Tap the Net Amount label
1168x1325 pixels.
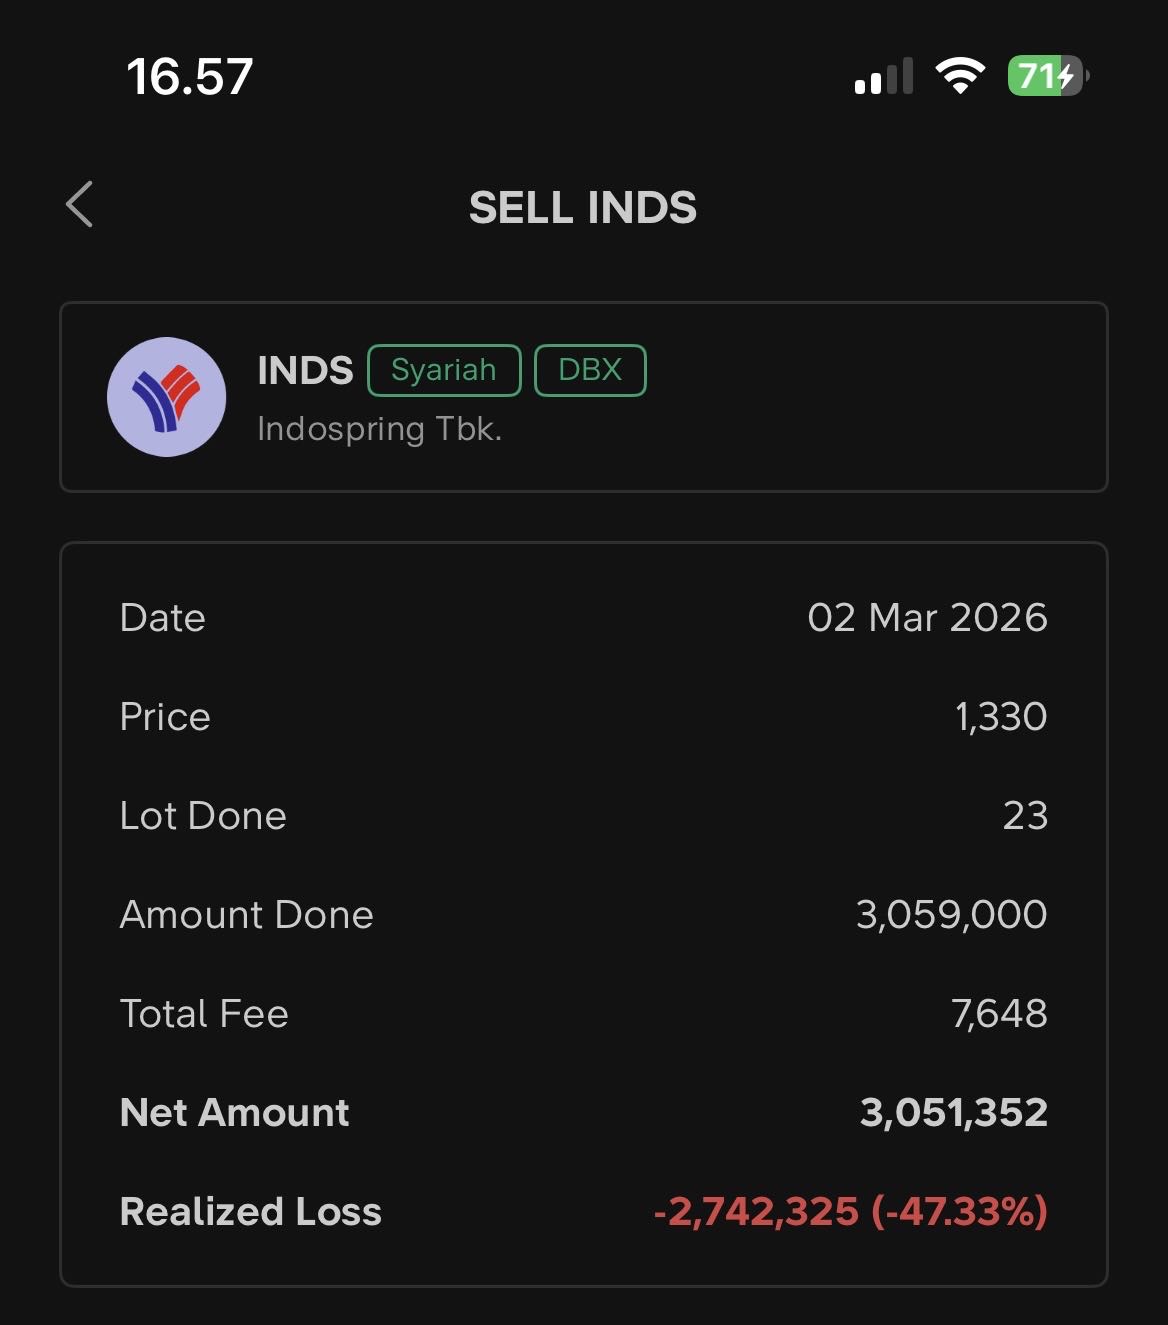click(x=235, y=1113)
